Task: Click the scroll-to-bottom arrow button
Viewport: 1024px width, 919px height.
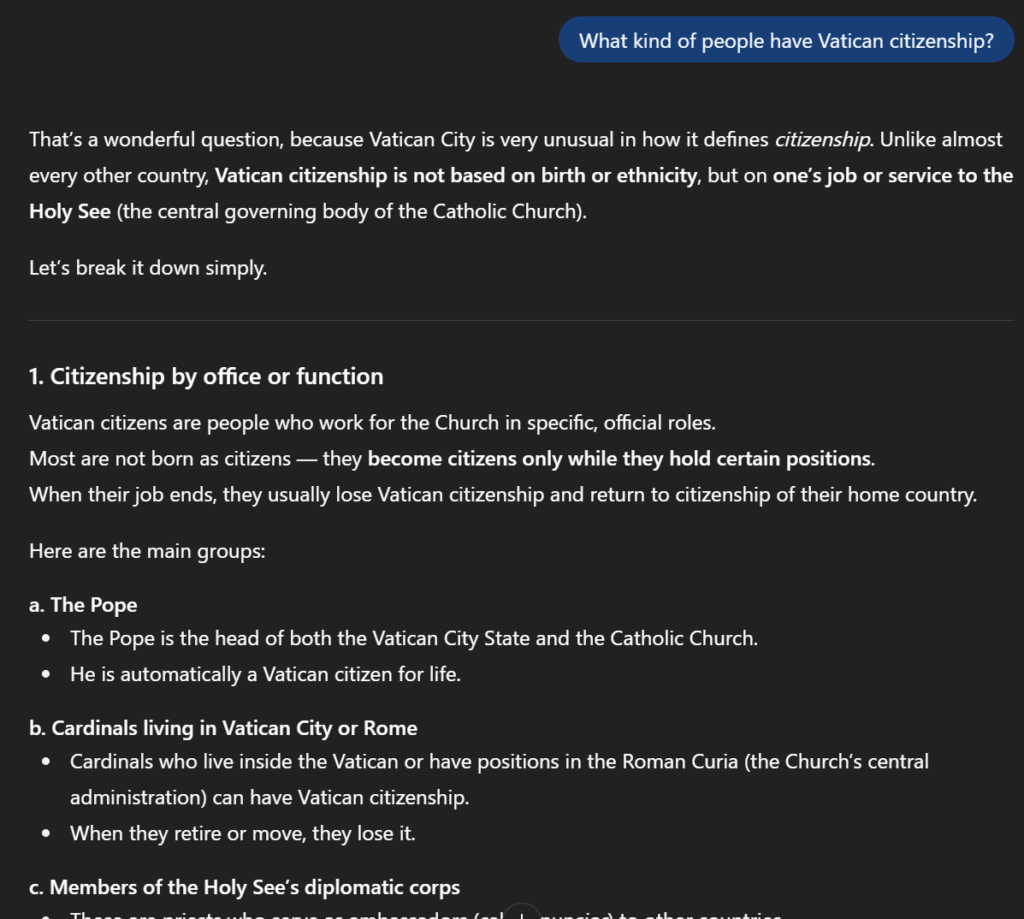Action: click(522, 912)
